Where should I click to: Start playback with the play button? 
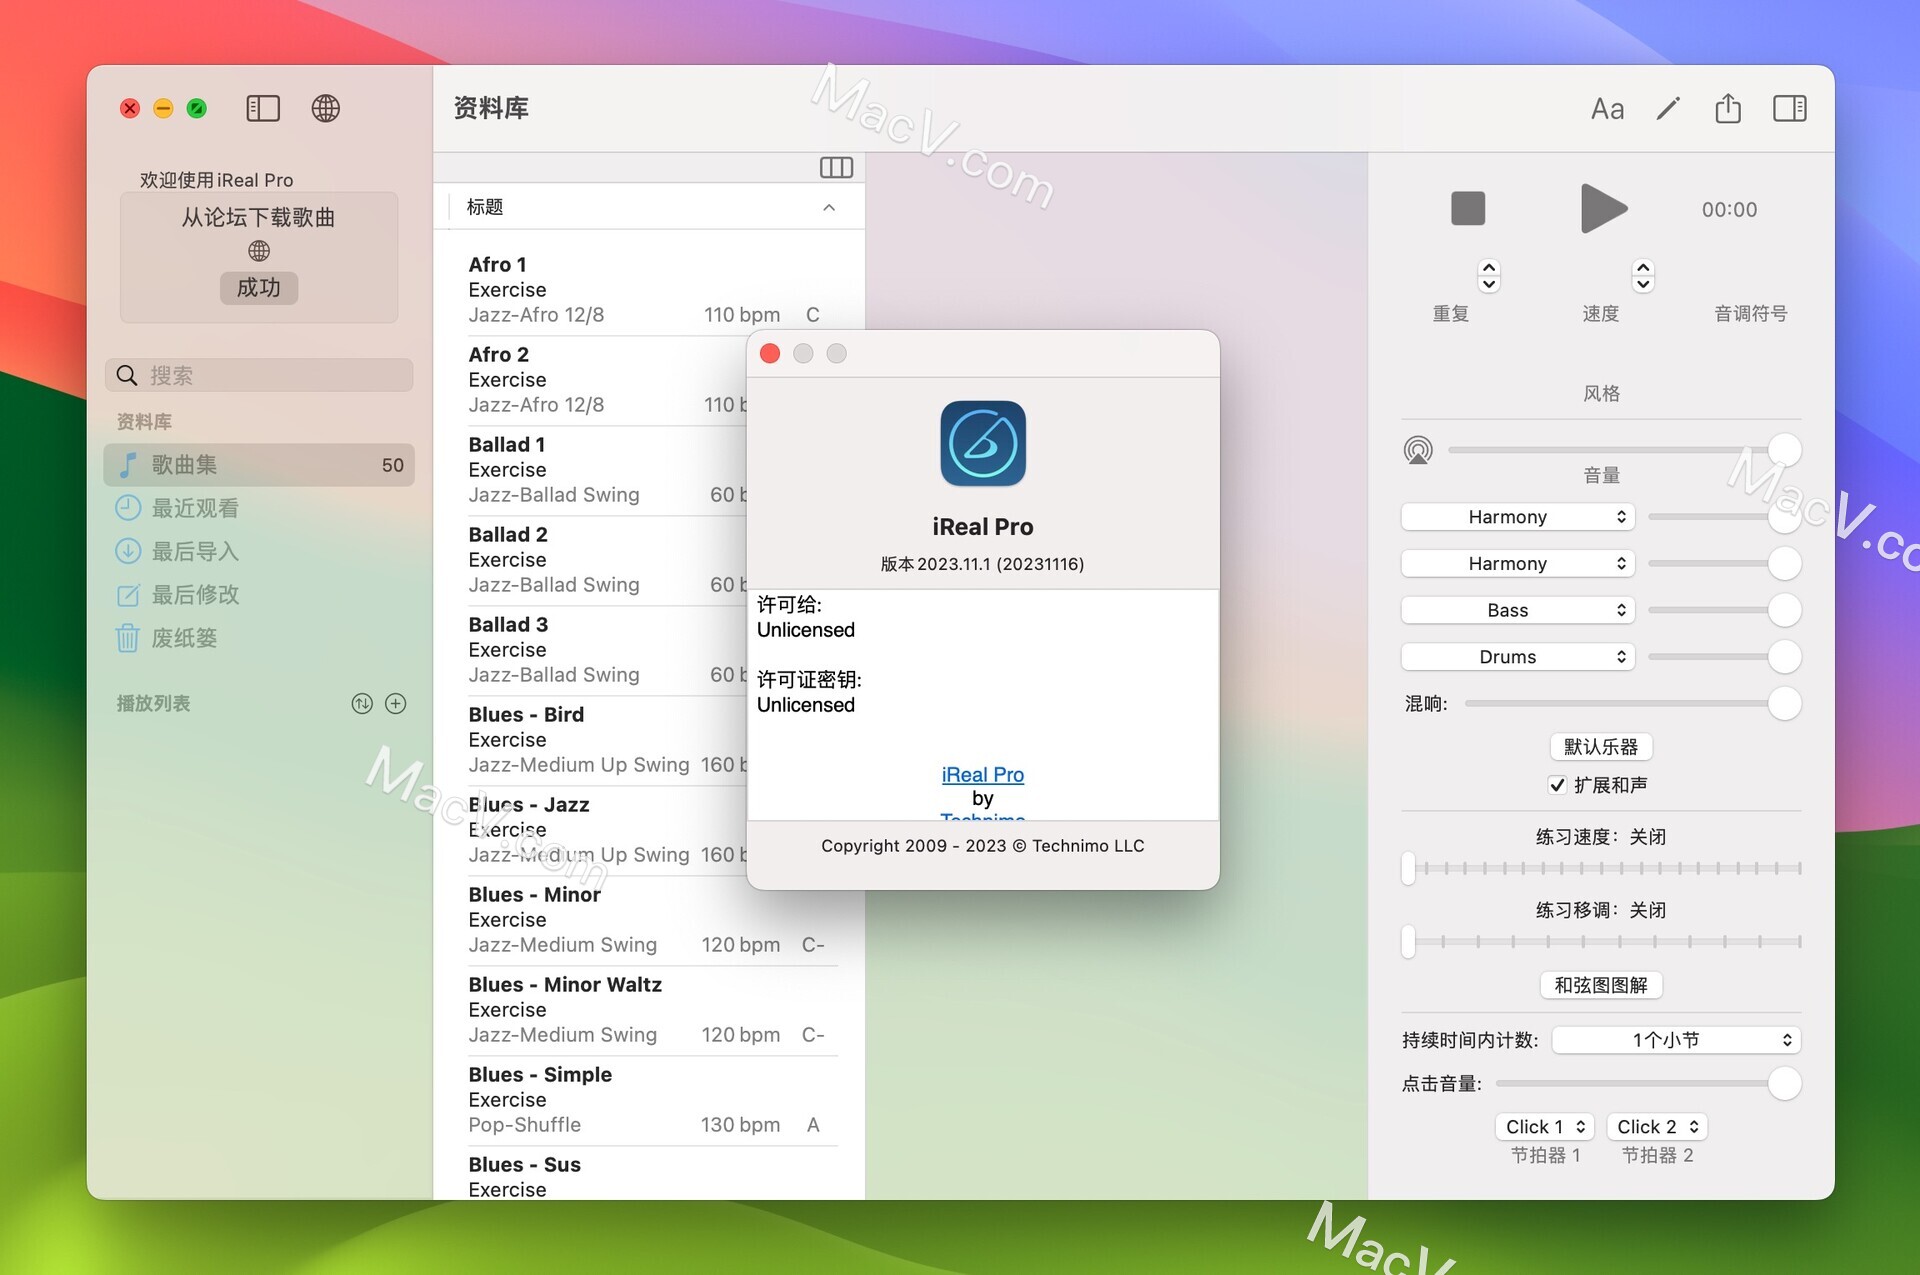1604,208
